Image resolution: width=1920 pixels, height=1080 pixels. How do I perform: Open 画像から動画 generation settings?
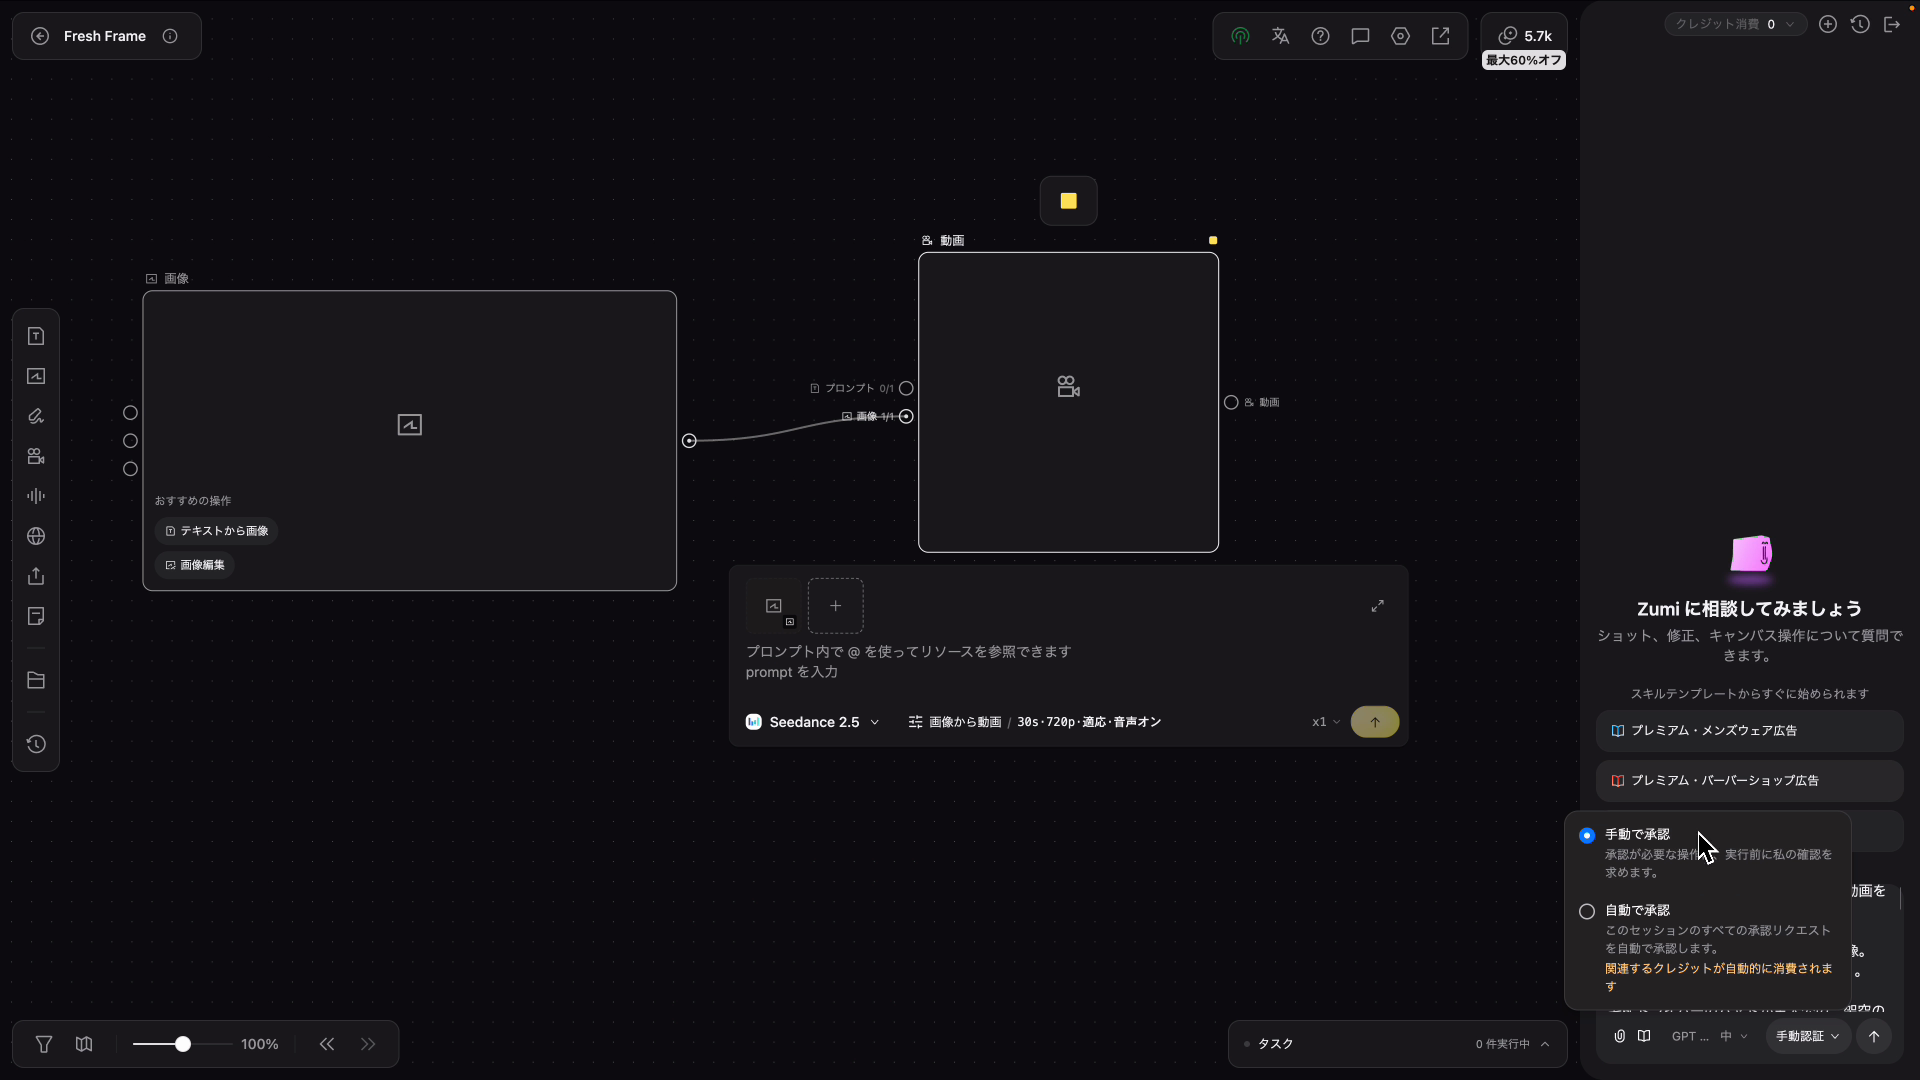(1035, 722)
